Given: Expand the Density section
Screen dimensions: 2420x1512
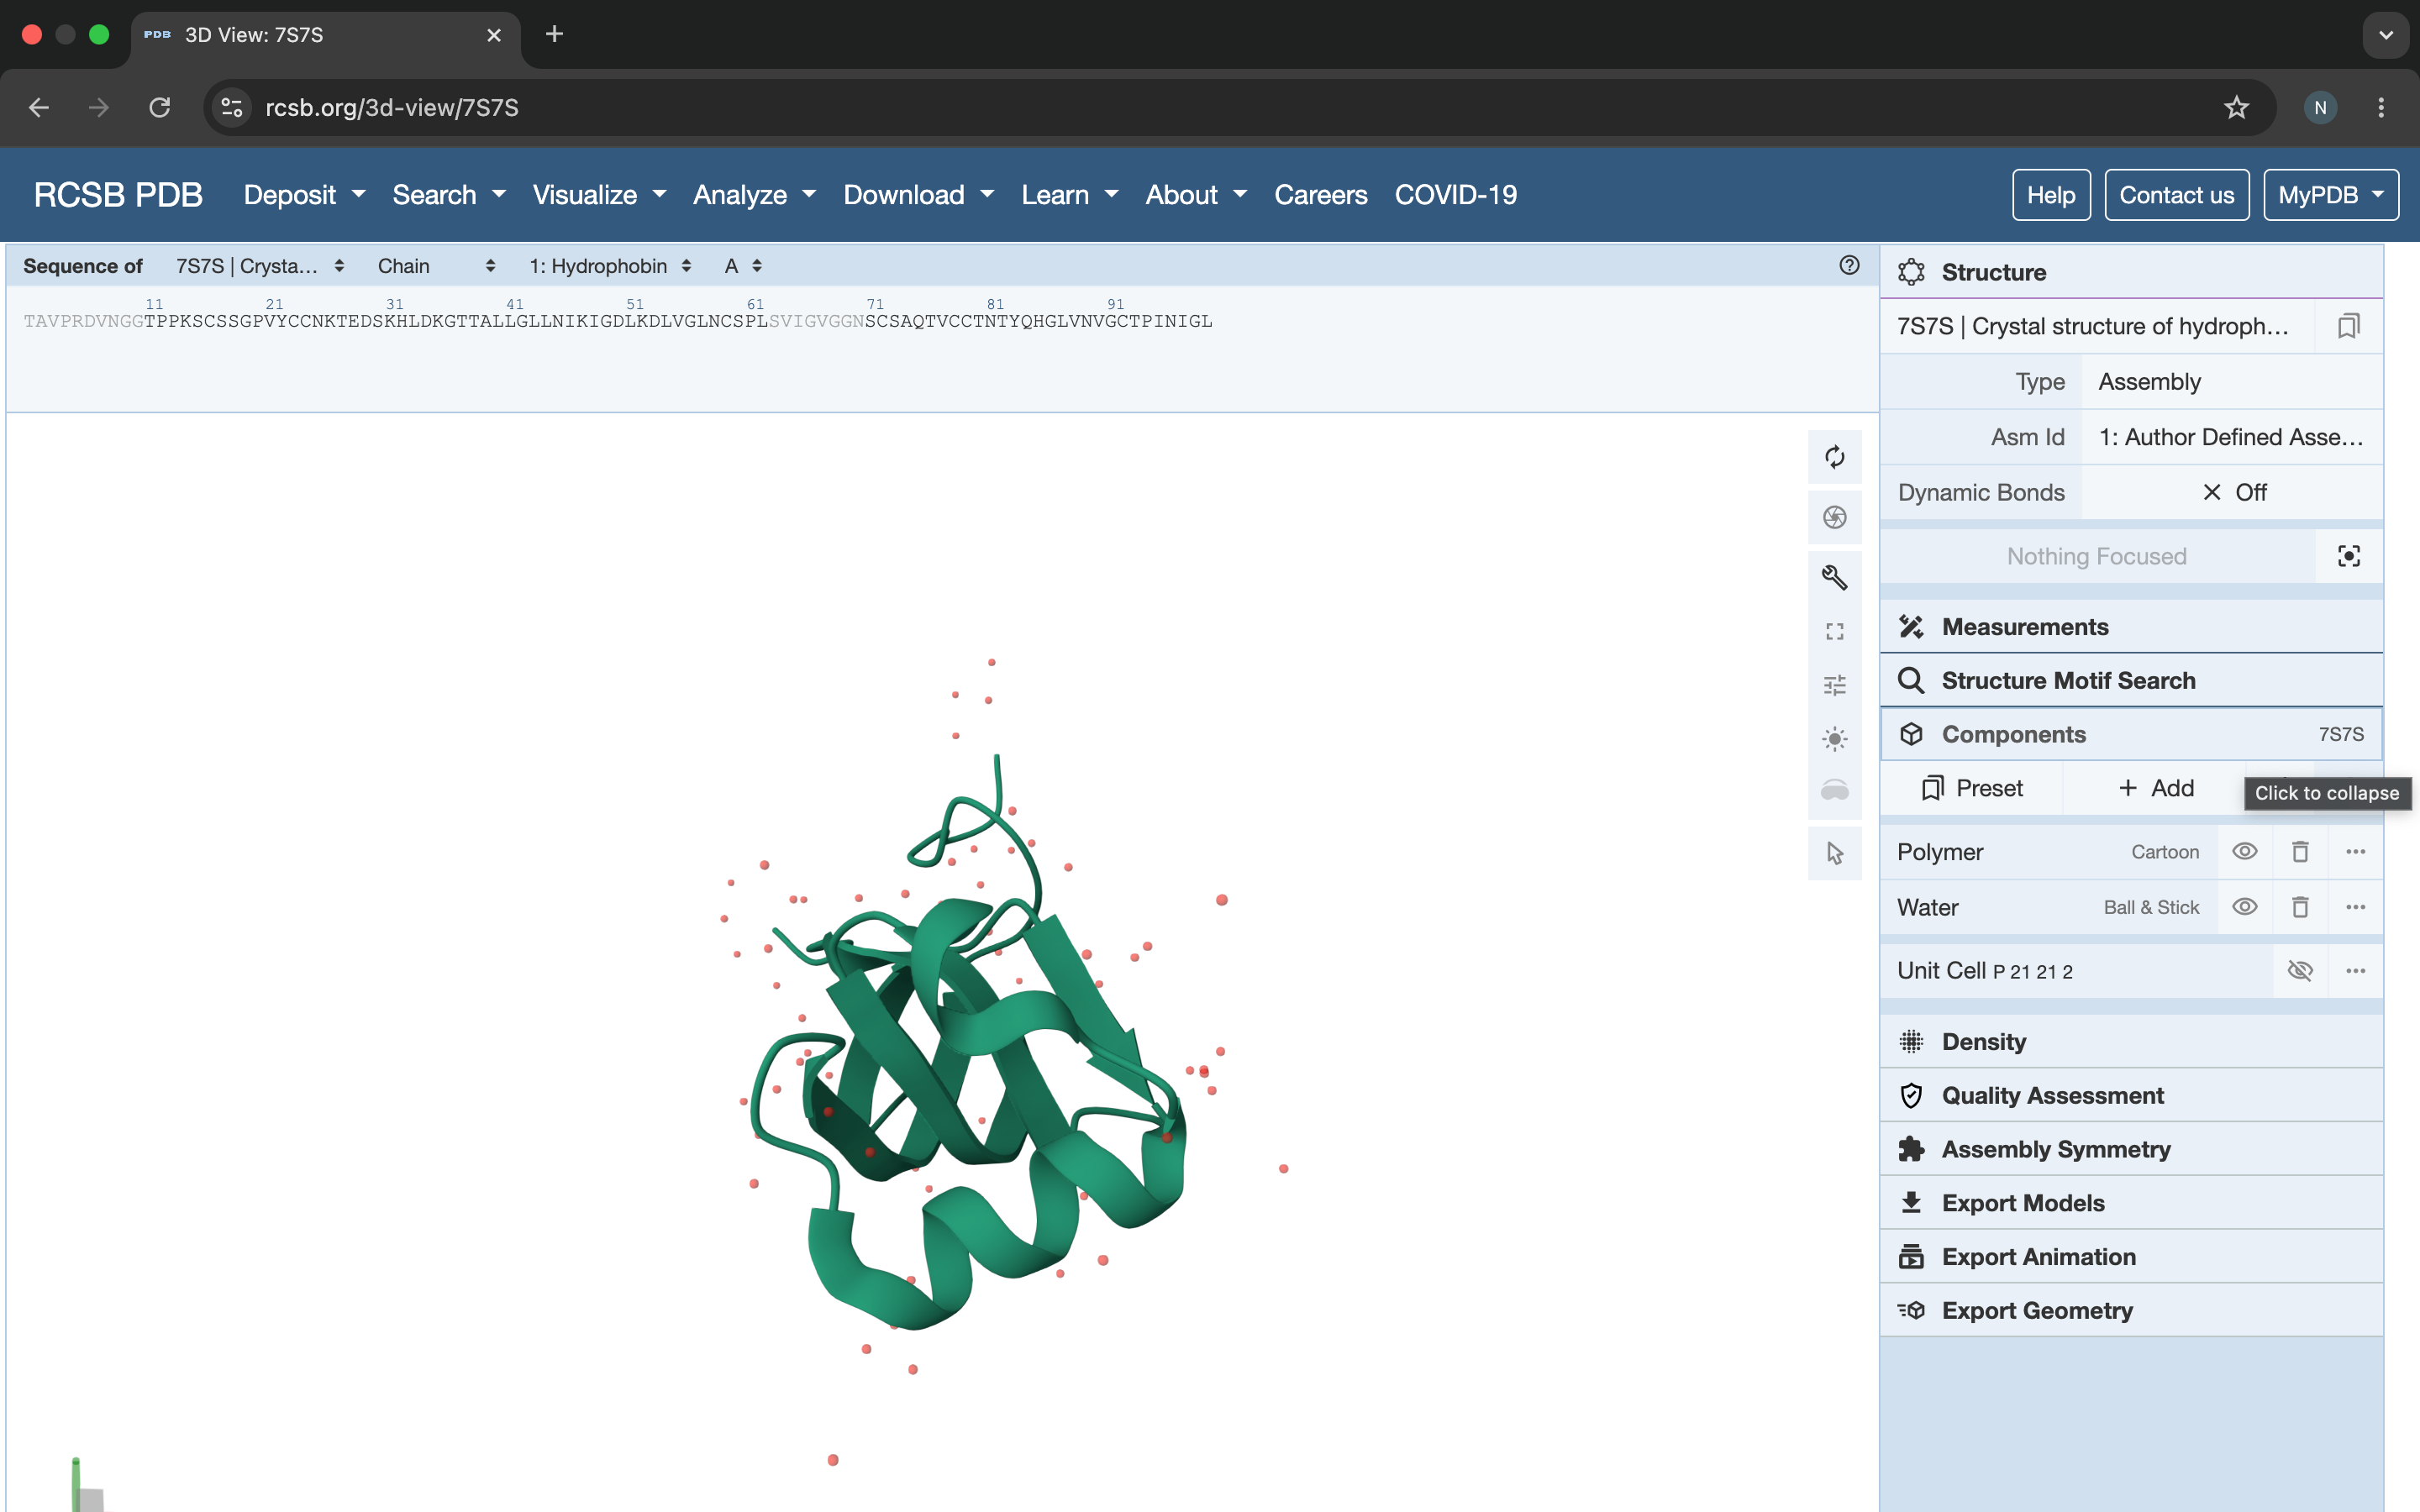Looking at the screenshot, I should (2131, 1042).
